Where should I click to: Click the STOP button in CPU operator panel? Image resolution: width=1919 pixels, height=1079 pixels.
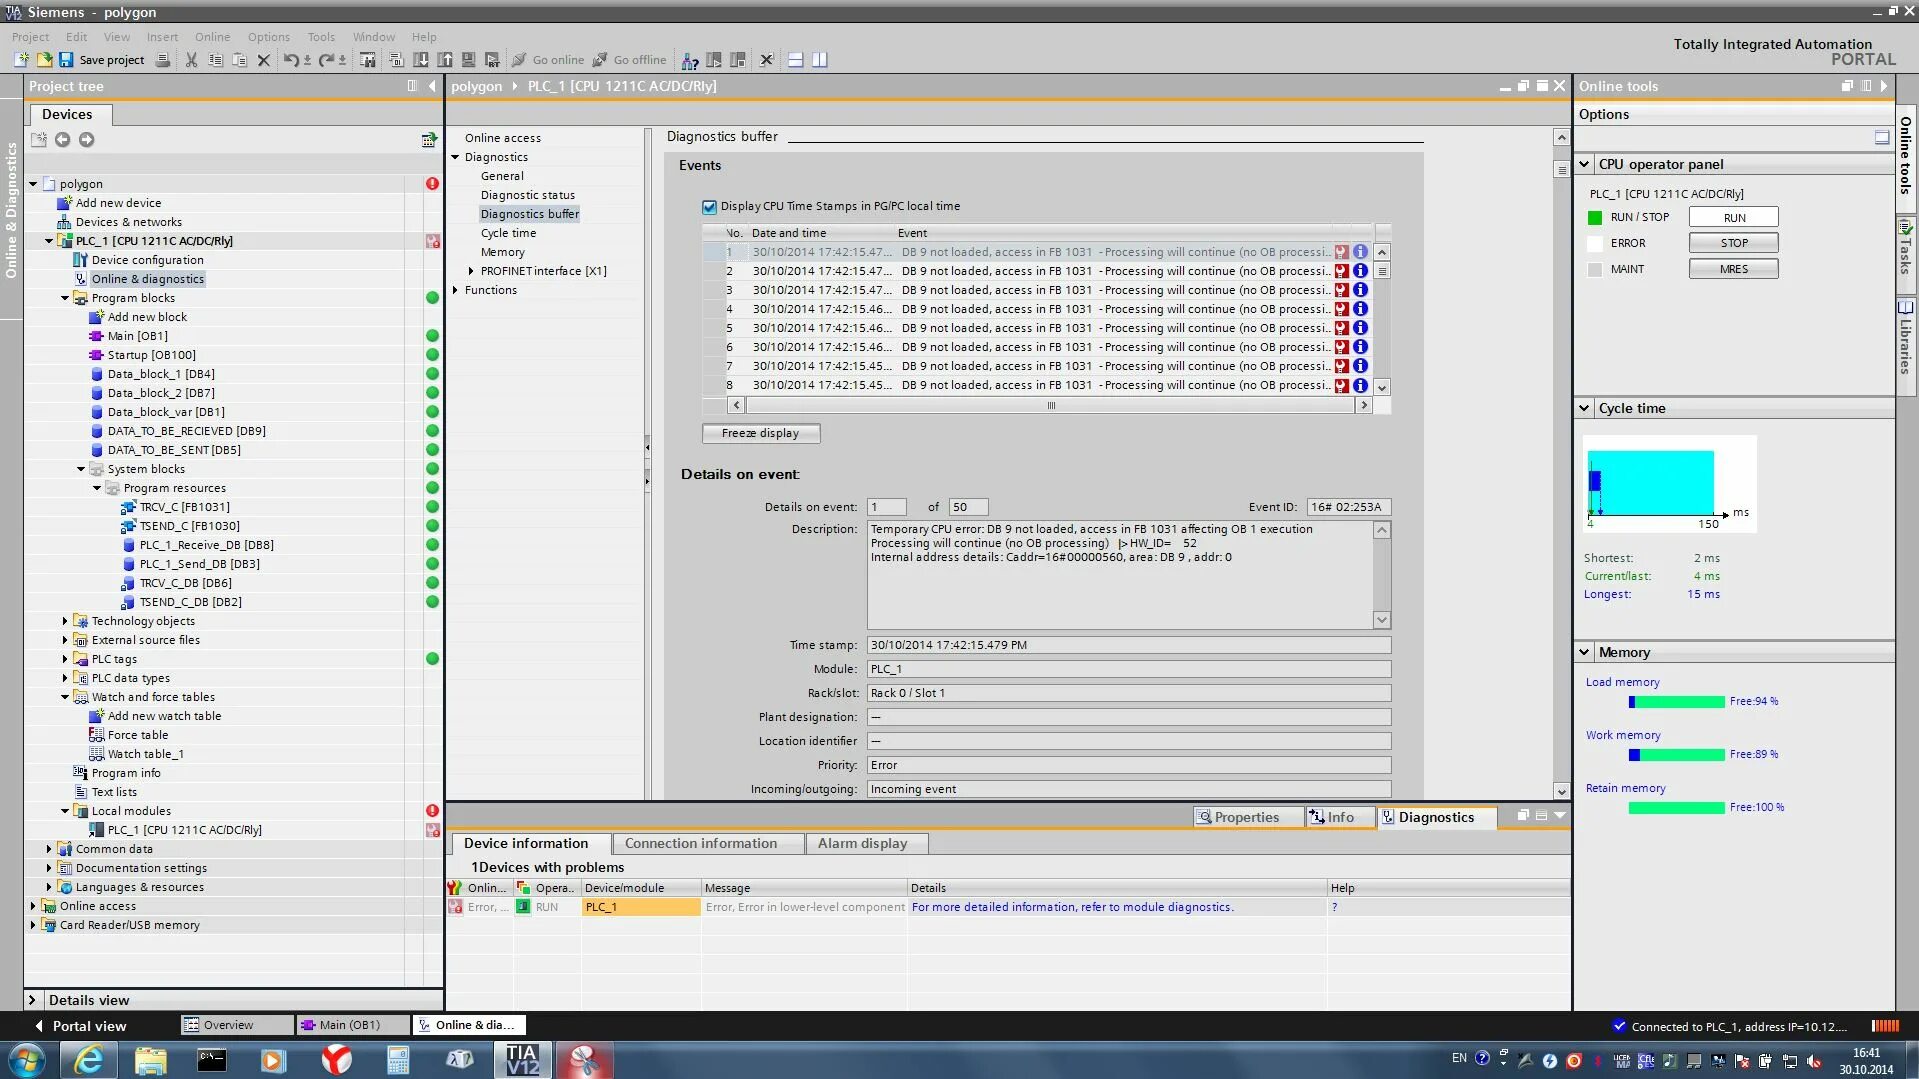[x=1733, y=243]
